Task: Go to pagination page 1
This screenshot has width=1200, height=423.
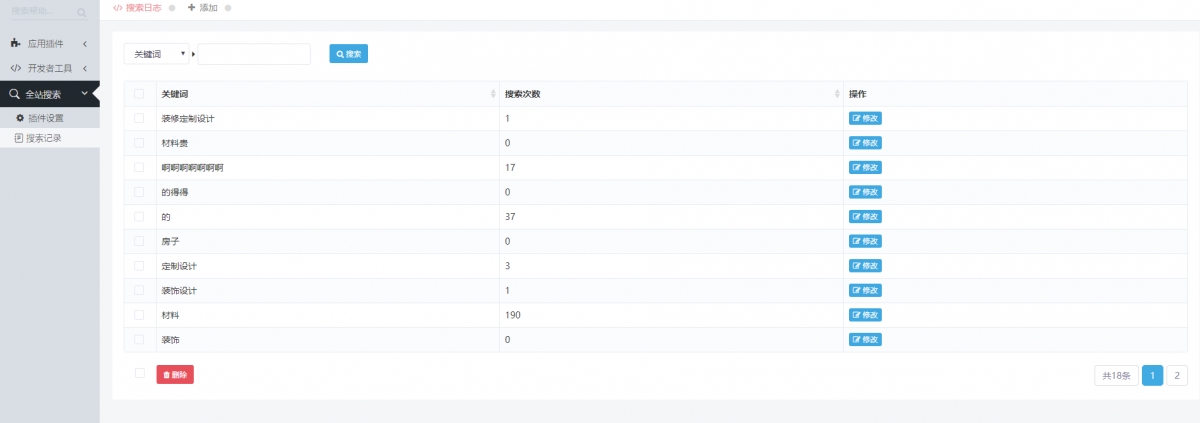Action: (x=1152, y=376)
